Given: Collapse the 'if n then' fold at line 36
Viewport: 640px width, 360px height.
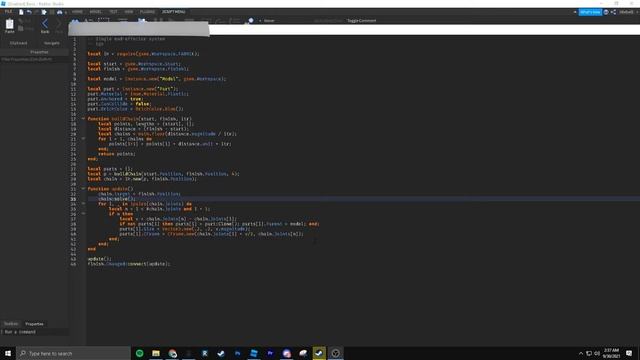Looking at the screenshot, I should pos(83,213).
